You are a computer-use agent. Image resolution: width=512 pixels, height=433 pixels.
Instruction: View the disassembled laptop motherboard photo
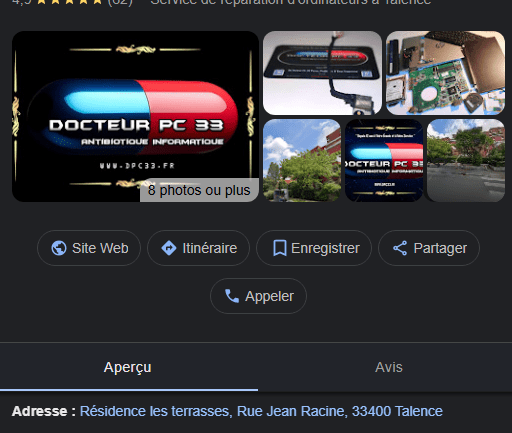tap(445, 73)
